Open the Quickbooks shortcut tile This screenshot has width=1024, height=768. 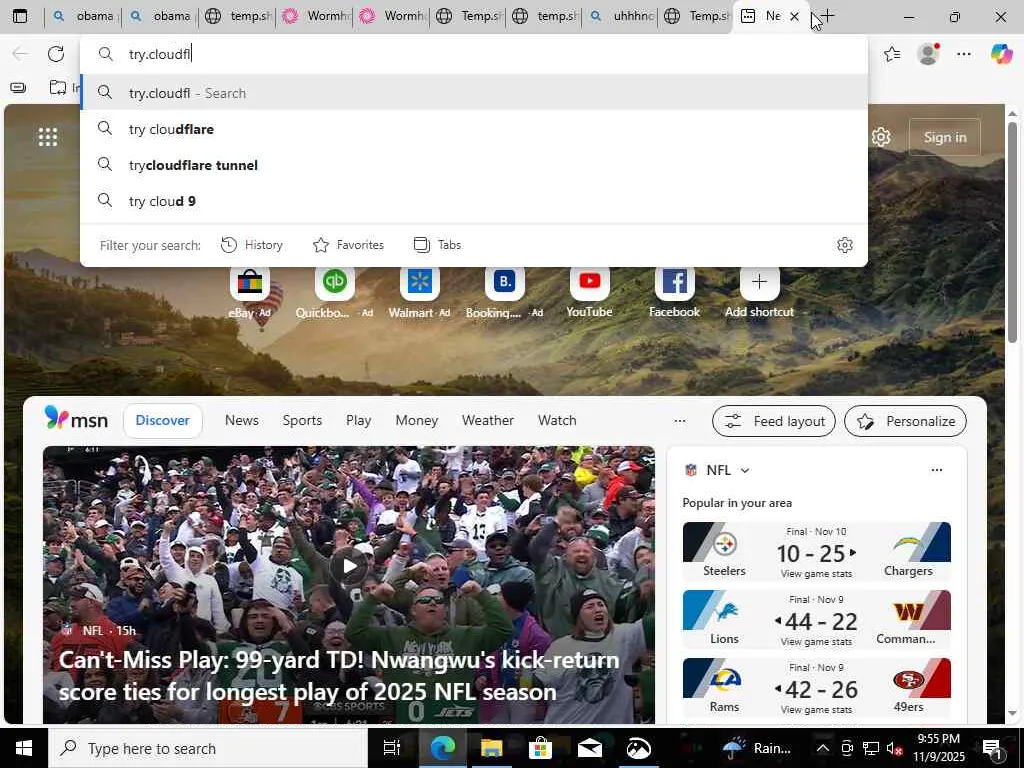tap(334, 292)
